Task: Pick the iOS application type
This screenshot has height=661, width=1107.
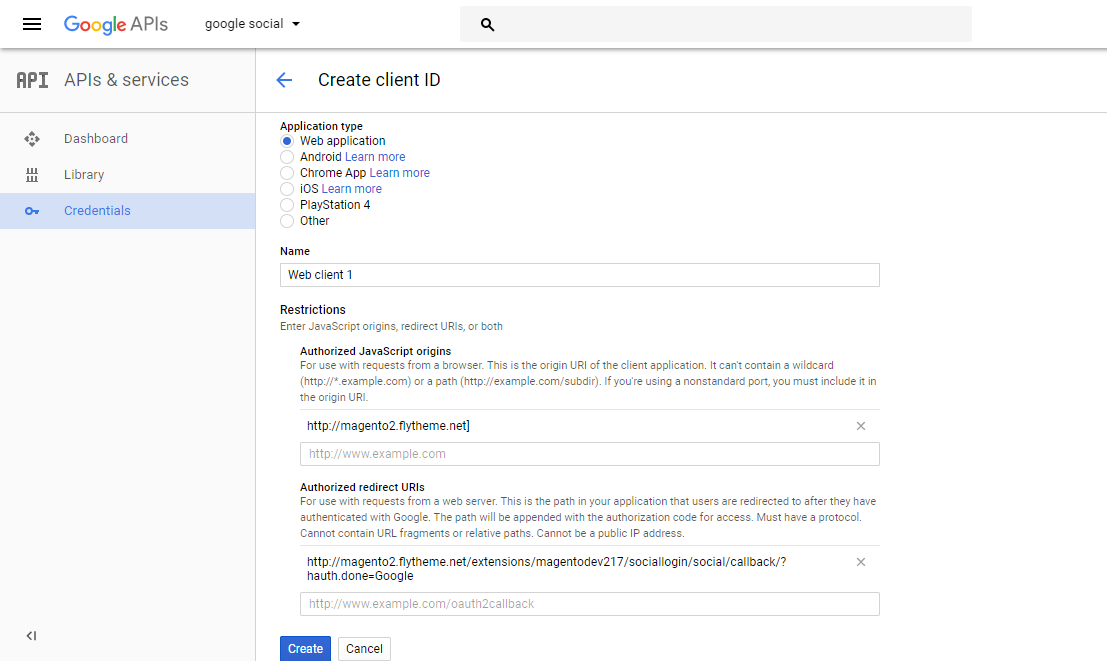Action: (287, 189)
